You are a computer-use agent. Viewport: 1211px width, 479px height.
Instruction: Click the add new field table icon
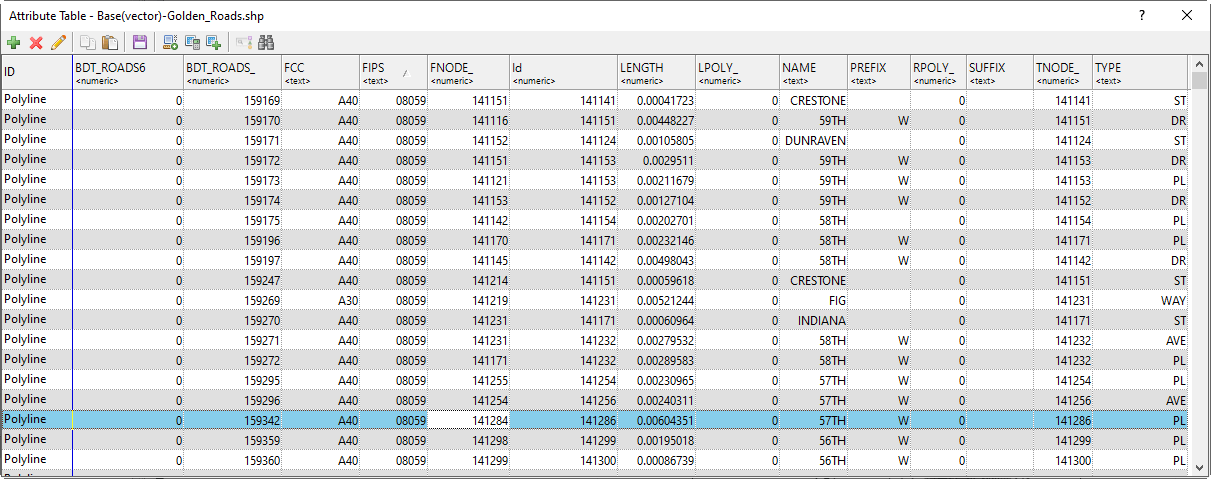(x=213, y=42)
